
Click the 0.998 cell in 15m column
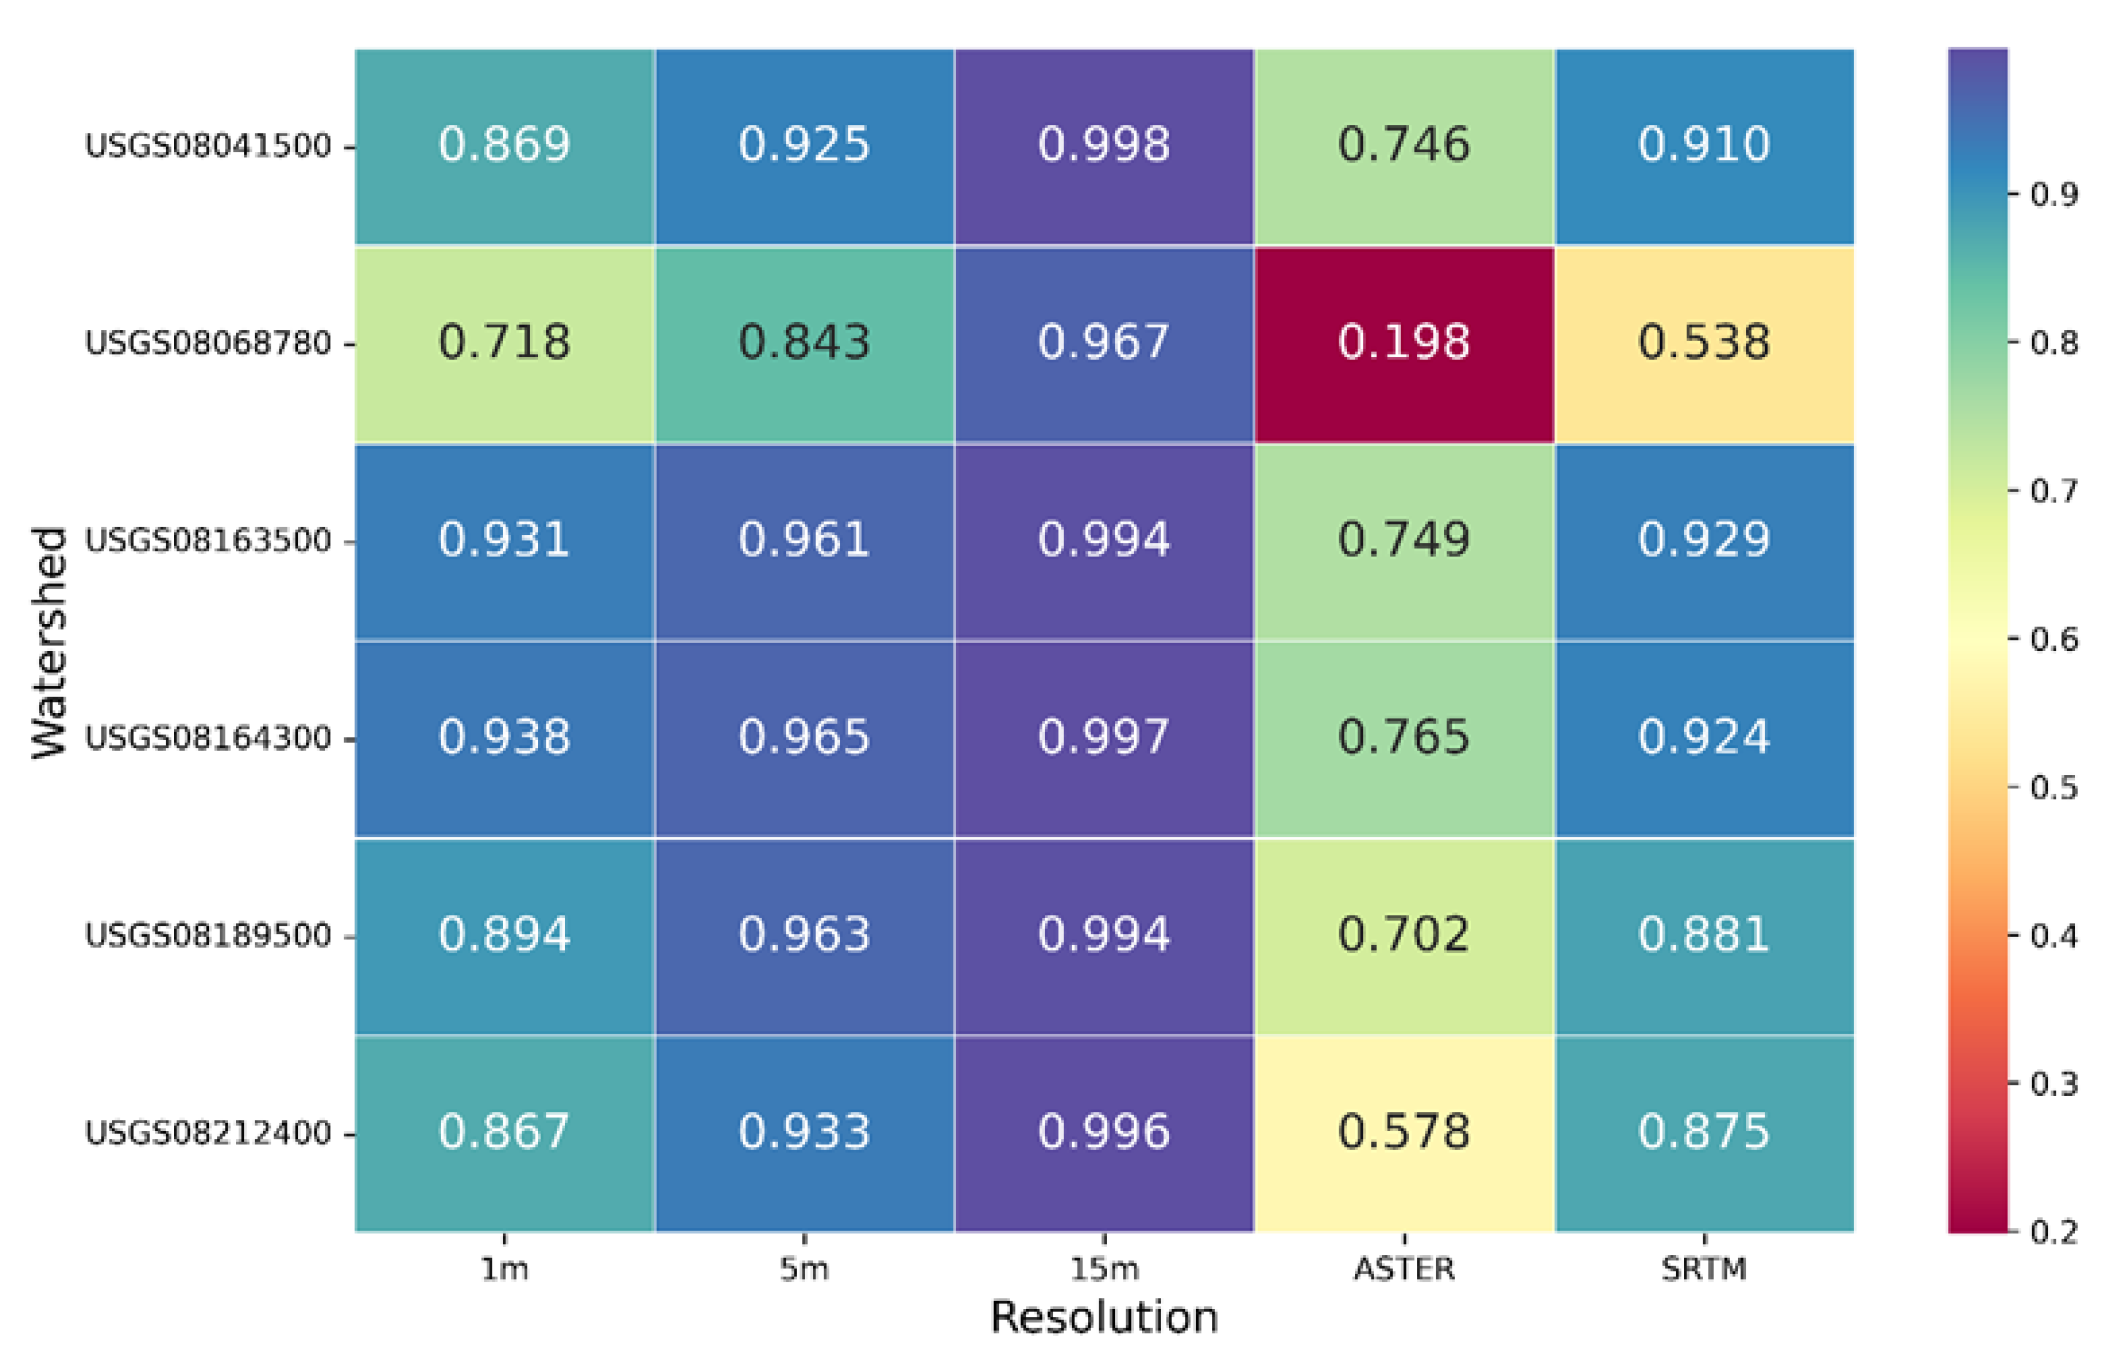click(1103, 145)
